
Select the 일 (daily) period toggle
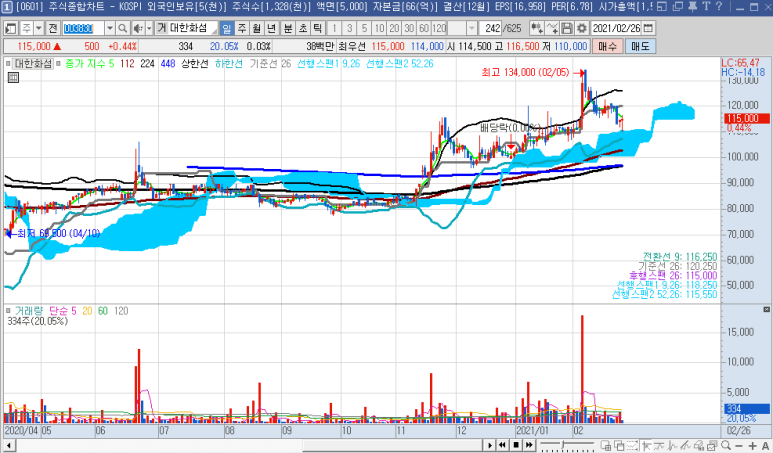pos(228,28)
